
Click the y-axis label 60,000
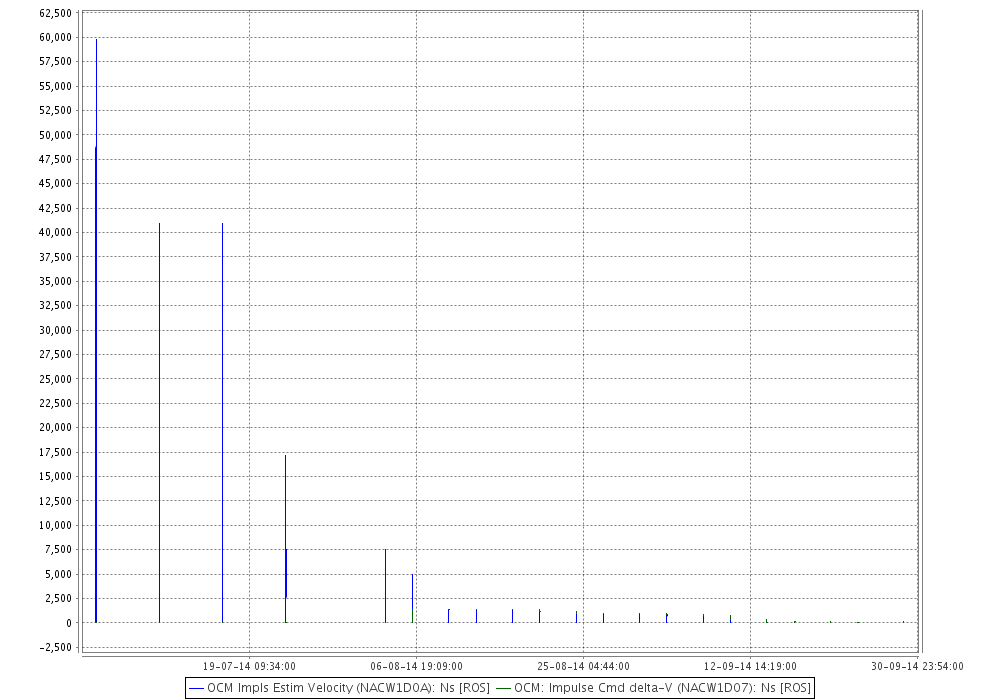[x=55, y=37]
